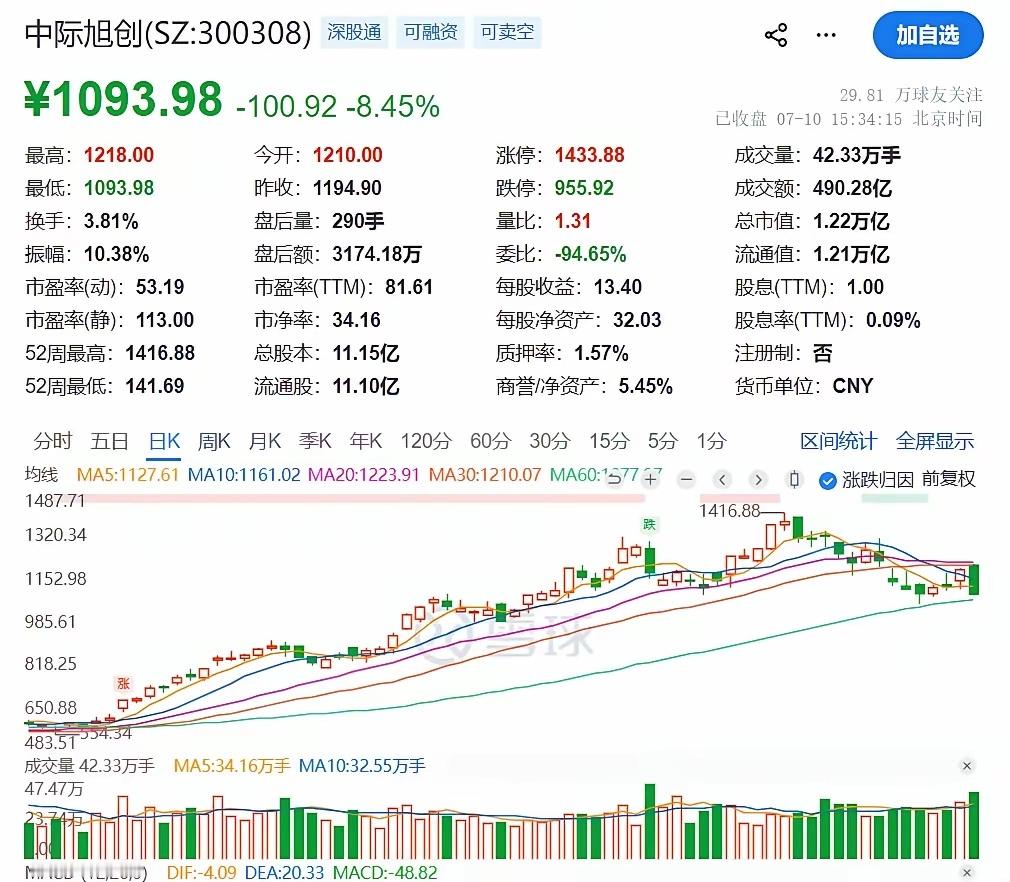
Task: Close the volume indicator panel
Action: (x=966, y=766)
